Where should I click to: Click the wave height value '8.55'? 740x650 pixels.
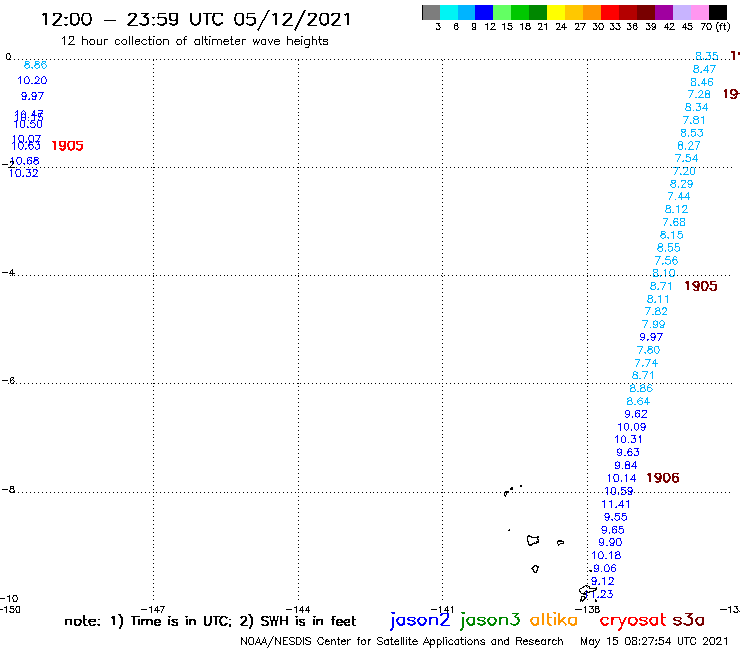point(669,248)
